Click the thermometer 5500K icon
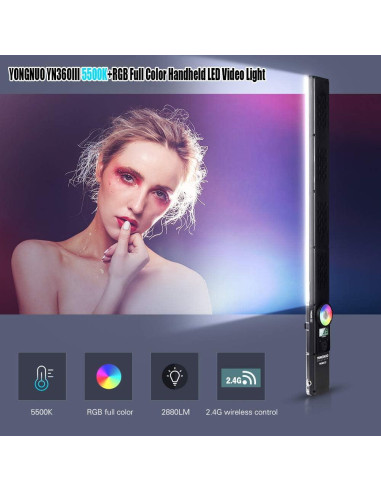 coord(42,376)
